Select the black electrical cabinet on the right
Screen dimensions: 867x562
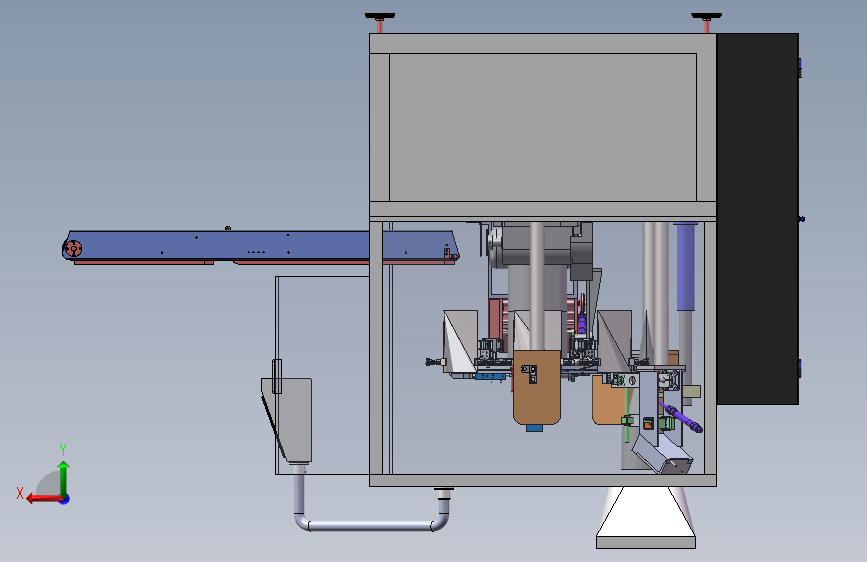[x=758, y=218]
